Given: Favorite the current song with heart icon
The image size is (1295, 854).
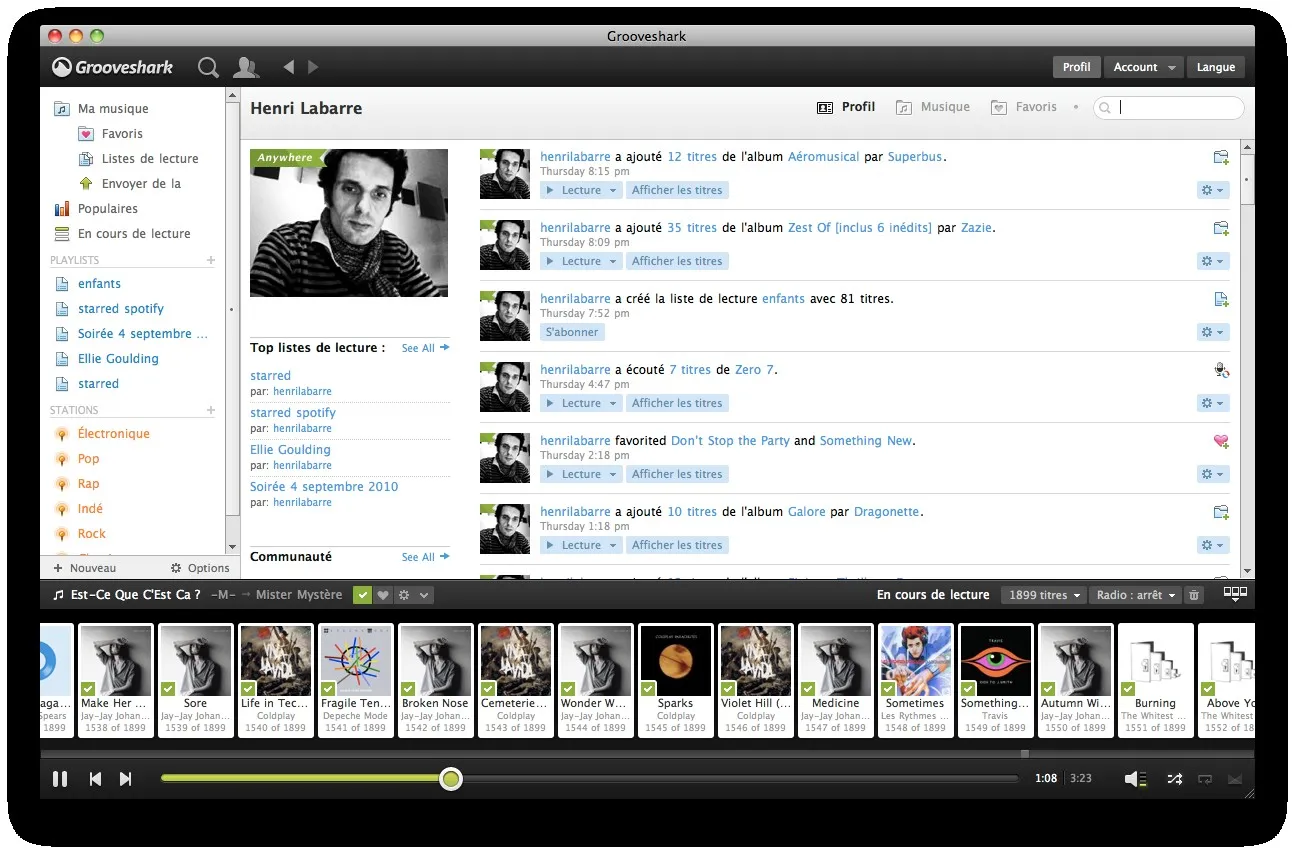Looking at the screenshot, I should [x=383, y=595].
